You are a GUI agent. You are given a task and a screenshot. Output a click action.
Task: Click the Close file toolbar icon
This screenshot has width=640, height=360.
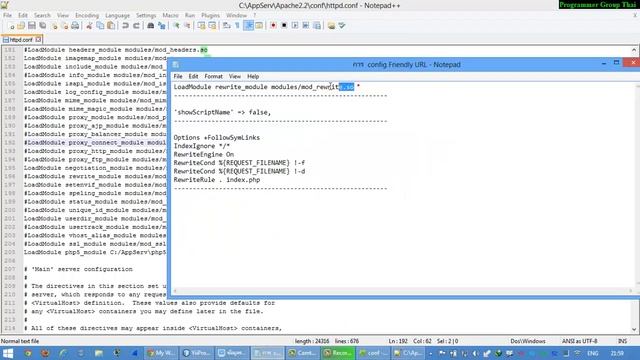click(54, 26)
